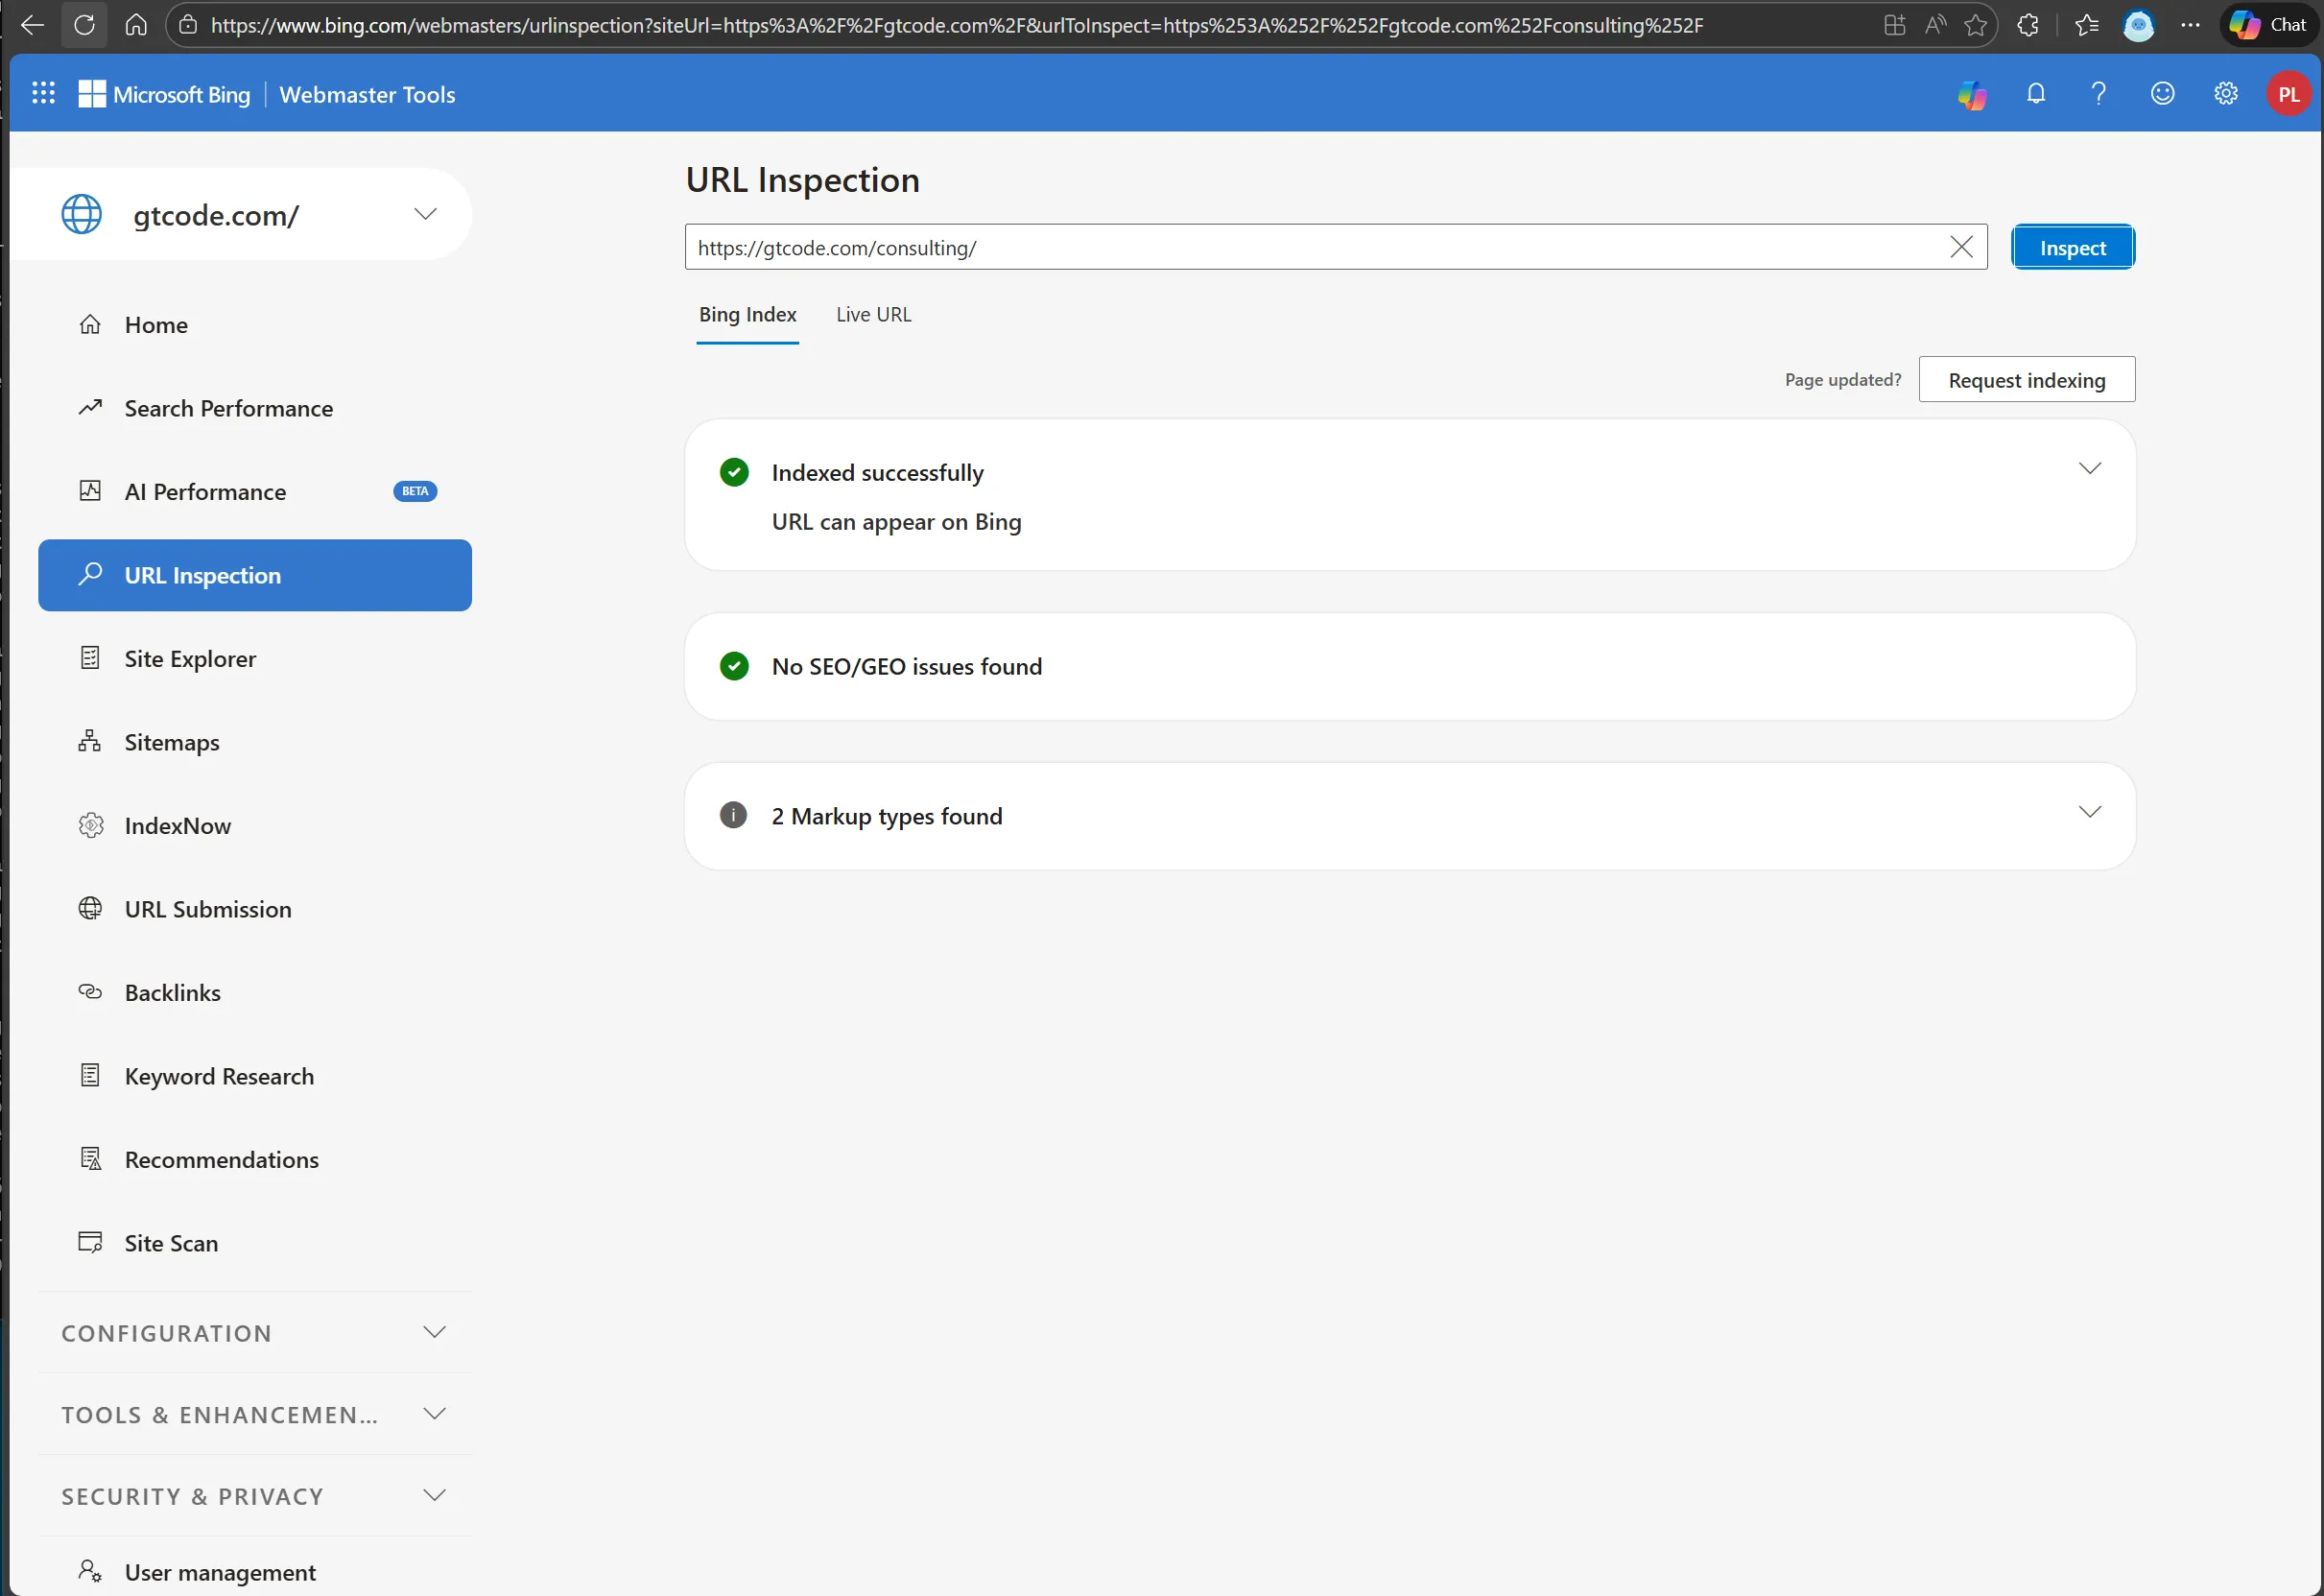This screenshot has height=1596, width=2324.
Task: Click the Copilot icon in Bing header
Action: click(1972, 95)
